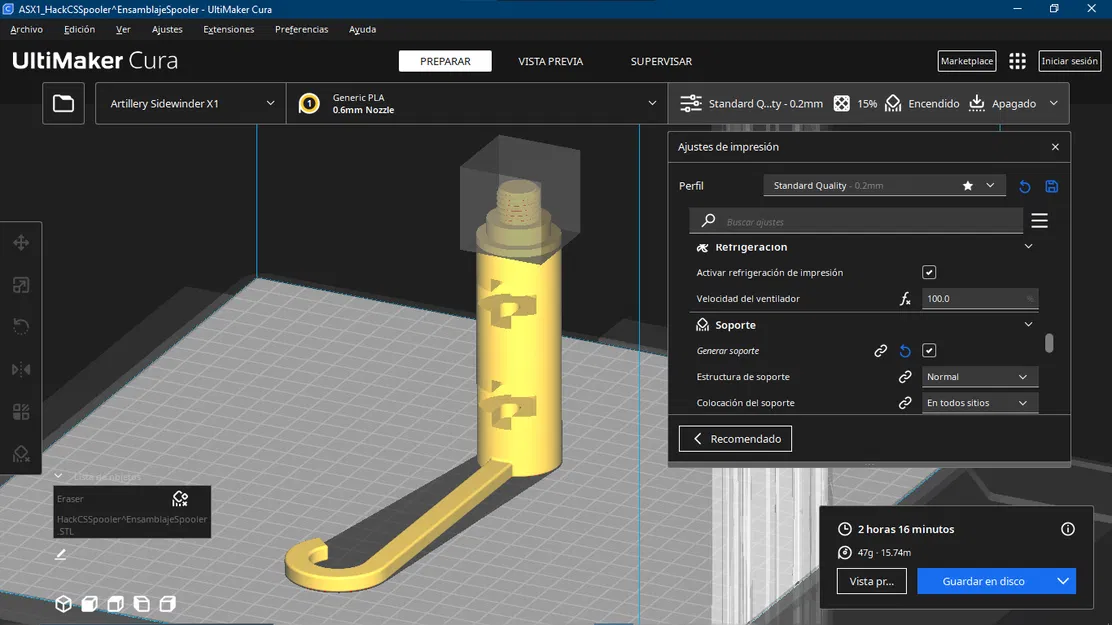Click the settings list scrollbar

(x=1049, y=343)
